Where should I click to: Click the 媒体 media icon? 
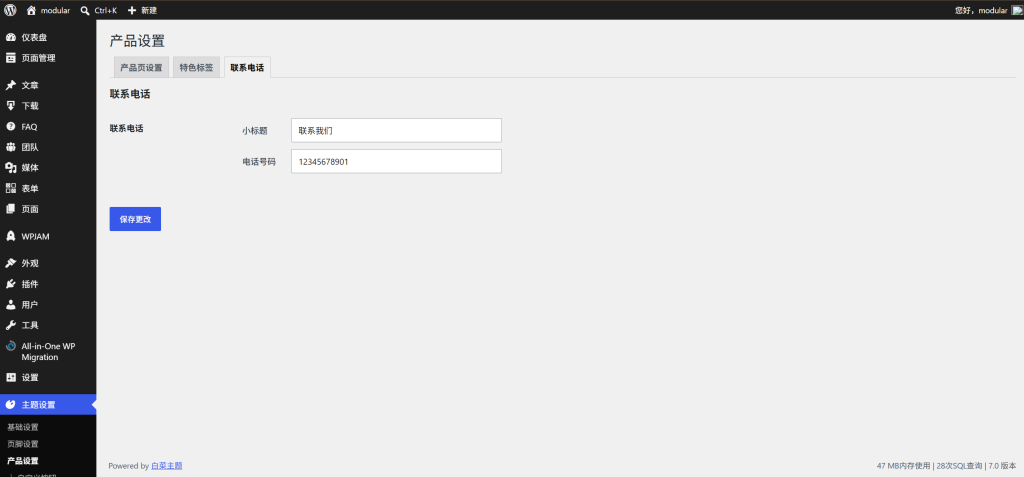pos(10,168)
